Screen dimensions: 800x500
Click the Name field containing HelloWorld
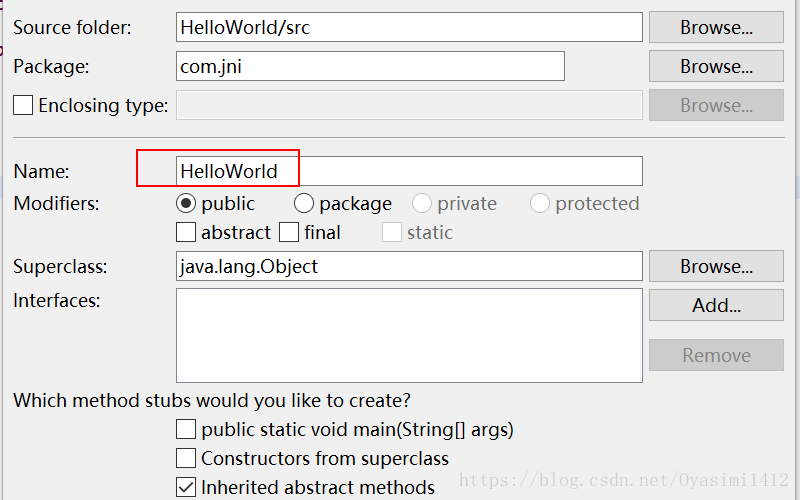click(409, 171)
